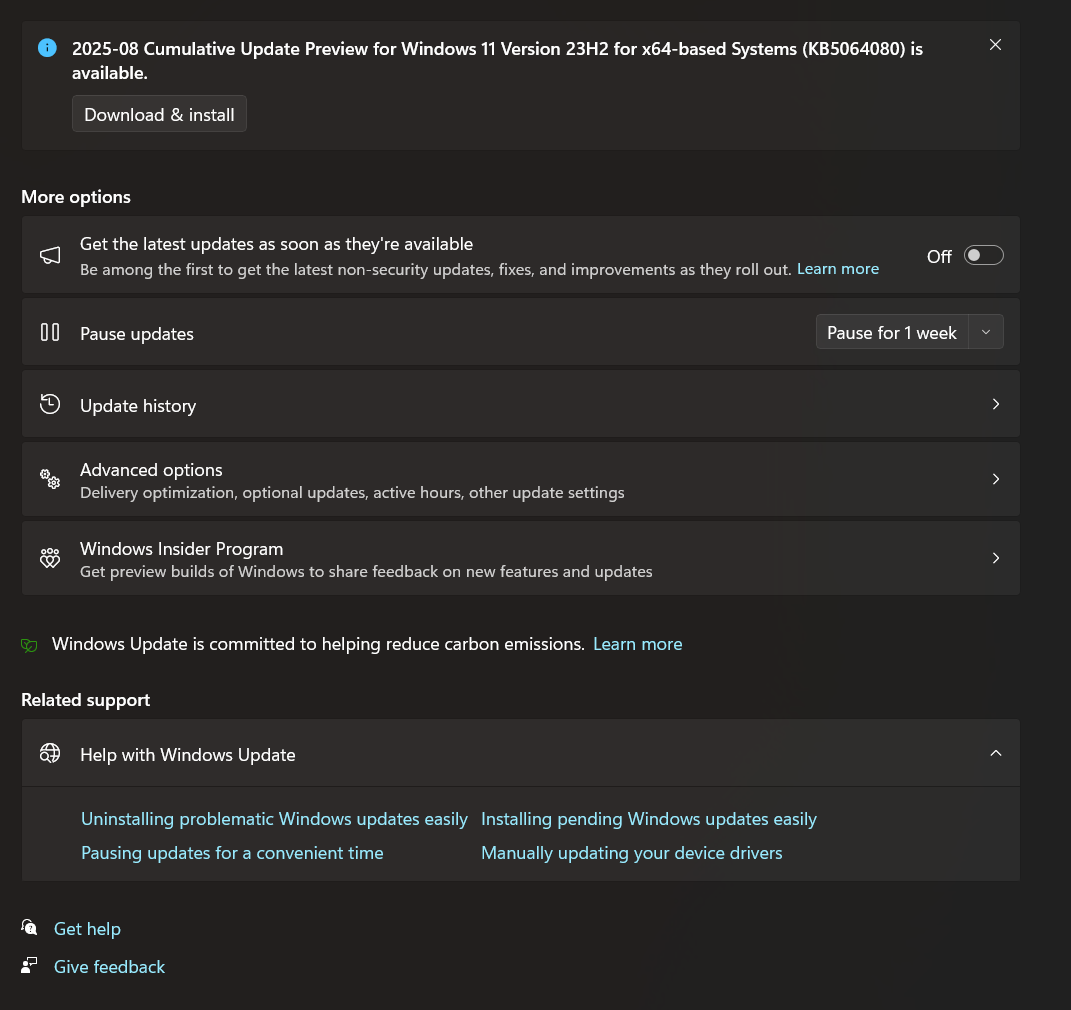
Task: Click the pause icon beside Pause updates
Action: [50, 333]
